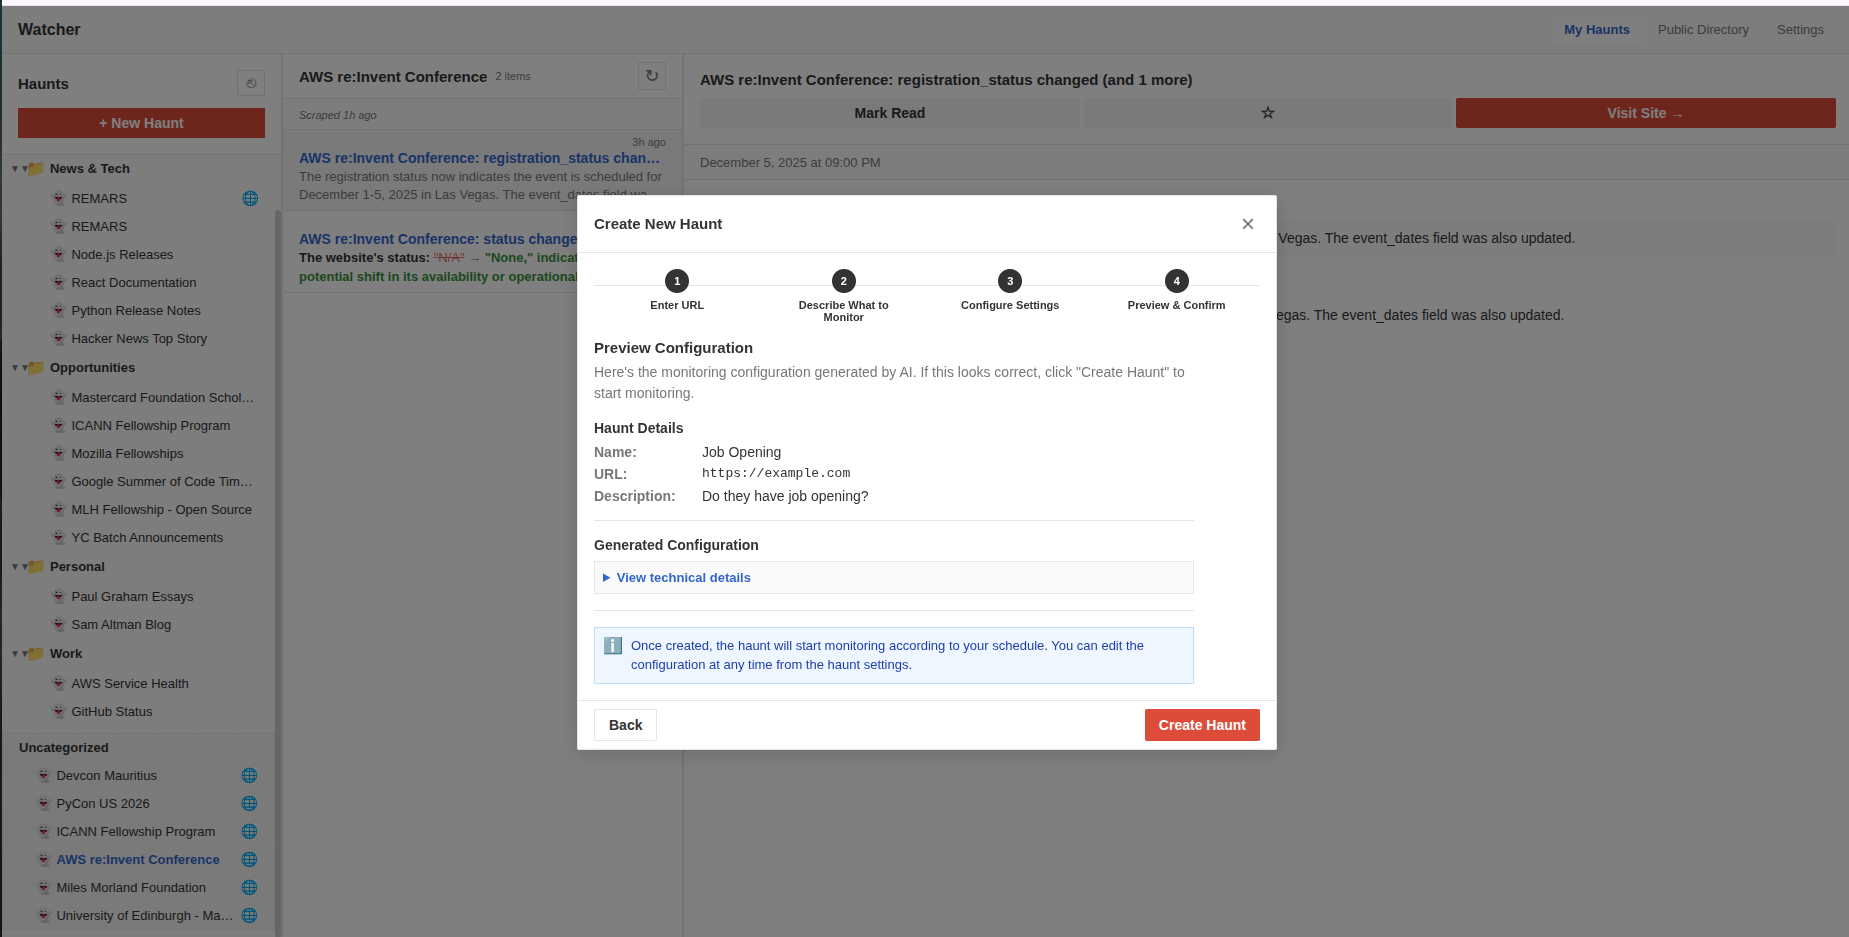Click the Visit Site button
The image size is (1849, 937).
point(1645,113)
